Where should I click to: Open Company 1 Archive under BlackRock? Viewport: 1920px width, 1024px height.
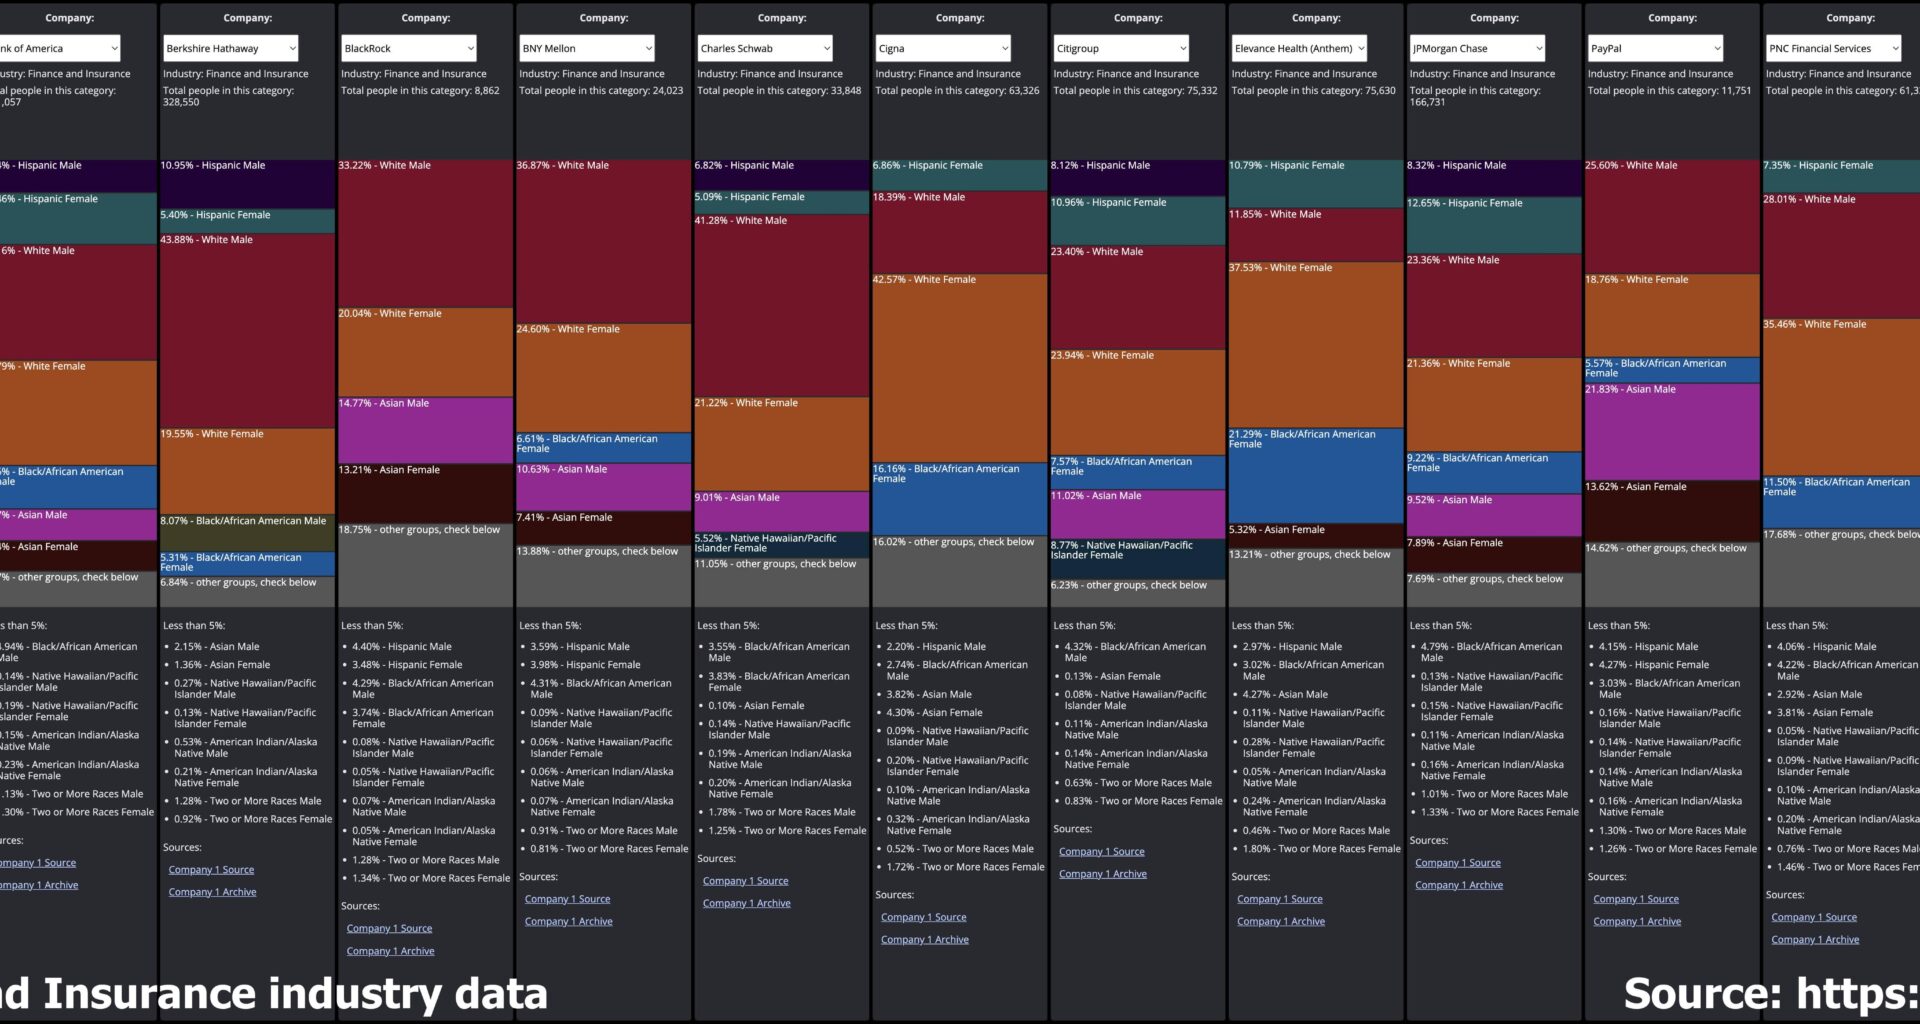[389, 950]
